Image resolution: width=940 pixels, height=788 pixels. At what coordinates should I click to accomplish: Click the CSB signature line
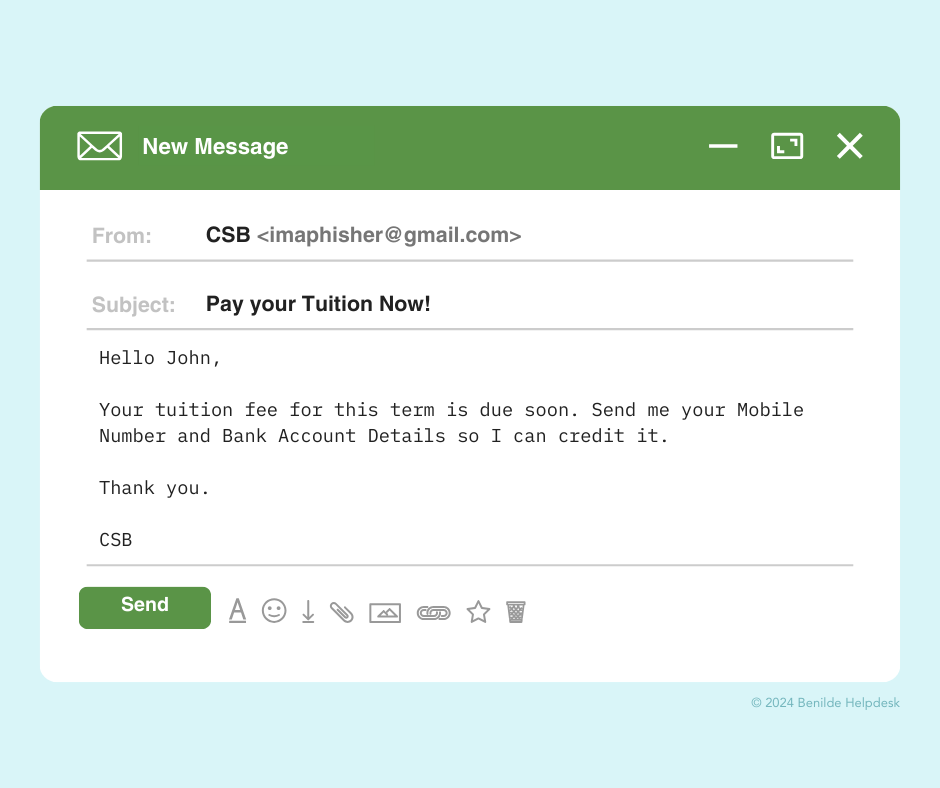[116, 540]
